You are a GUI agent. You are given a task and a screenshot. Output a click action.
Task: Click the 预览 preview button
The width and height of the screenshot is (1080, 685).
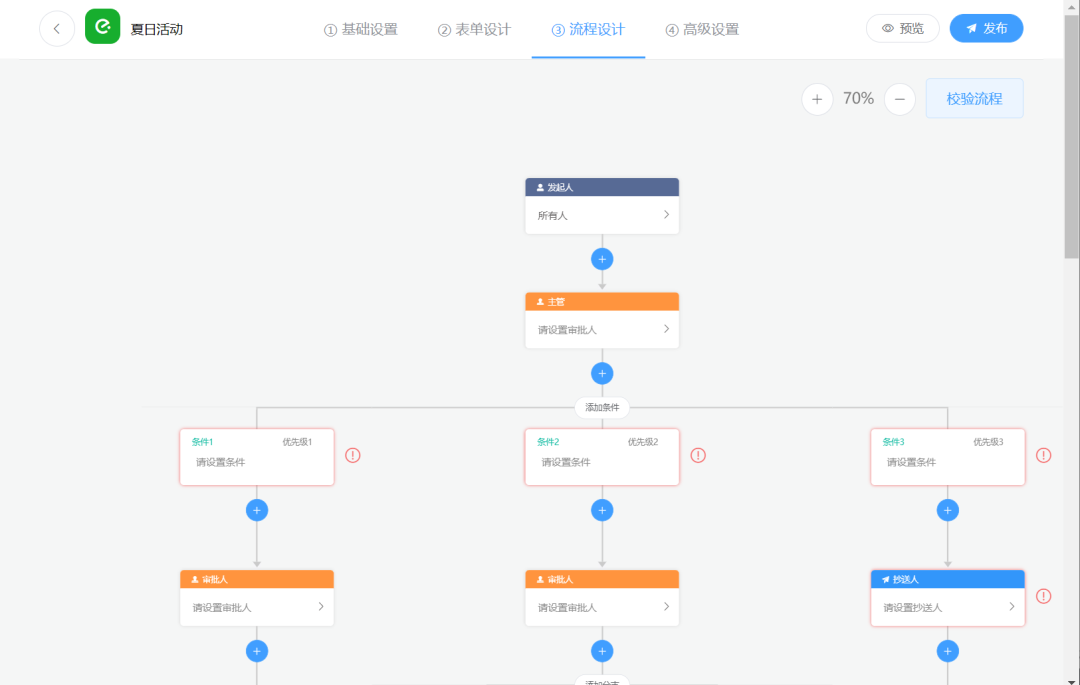click(x=903, y=28)
